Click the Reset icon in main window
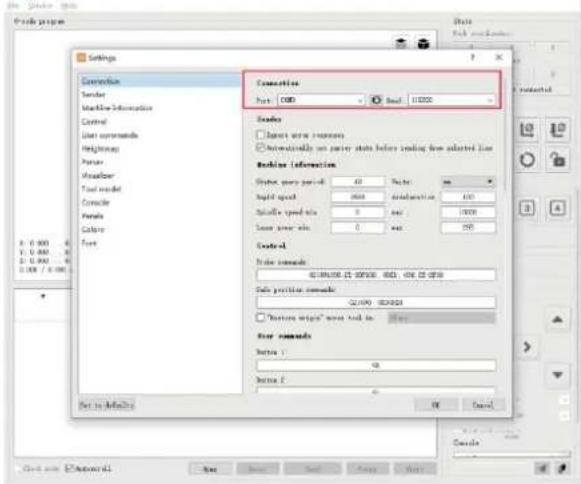The width and height of the screenshot is (581, 484). (527, 160)
